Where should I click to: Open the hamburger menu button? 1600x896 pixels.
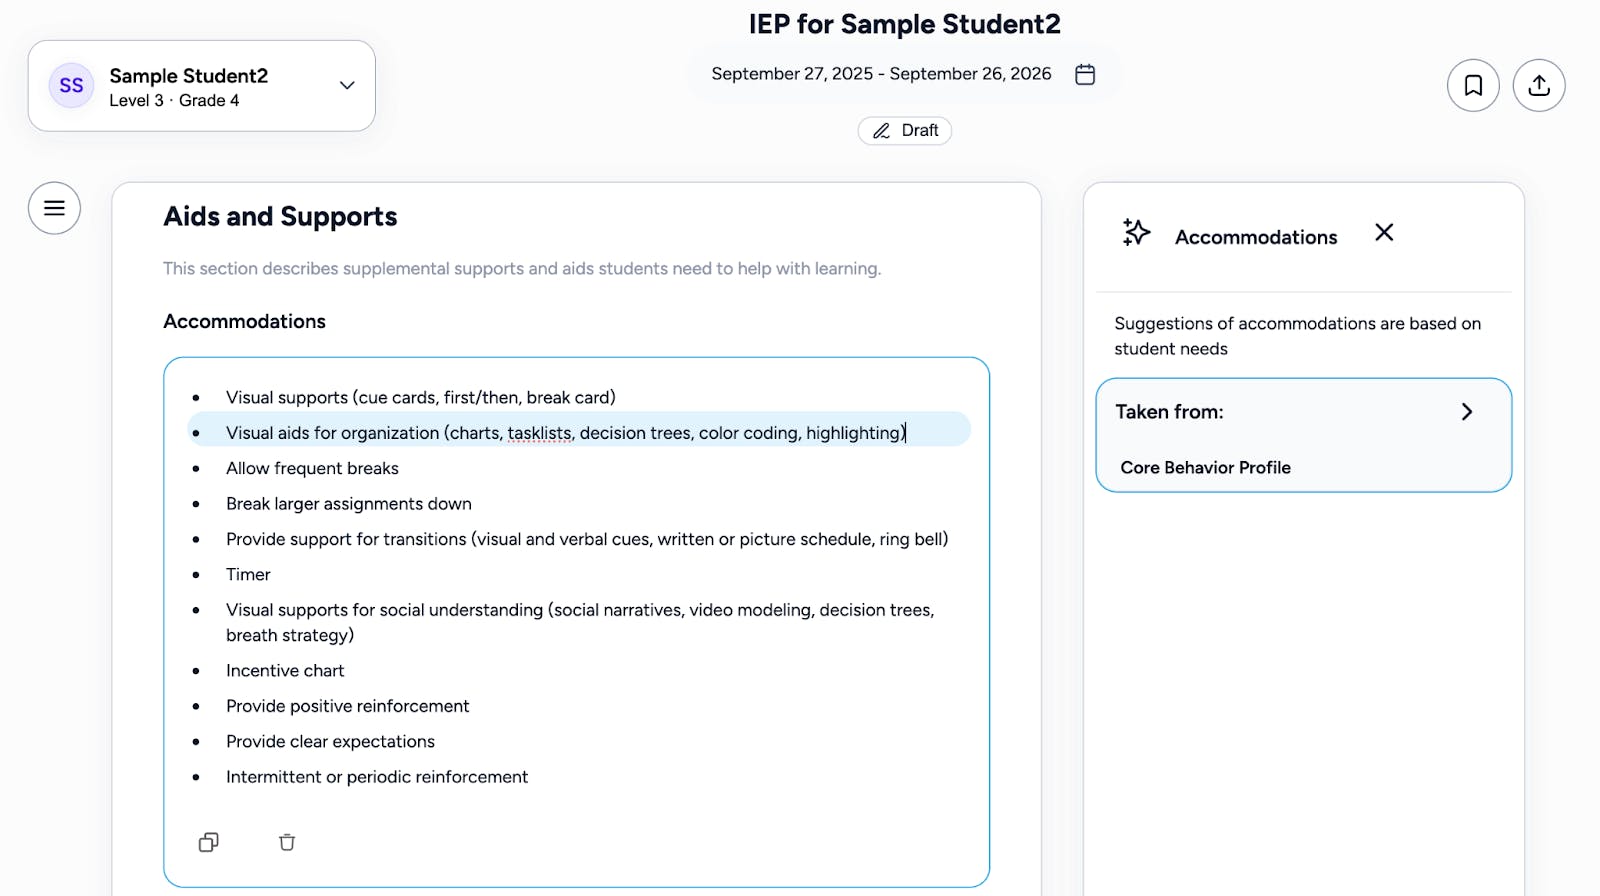(54, 208)
